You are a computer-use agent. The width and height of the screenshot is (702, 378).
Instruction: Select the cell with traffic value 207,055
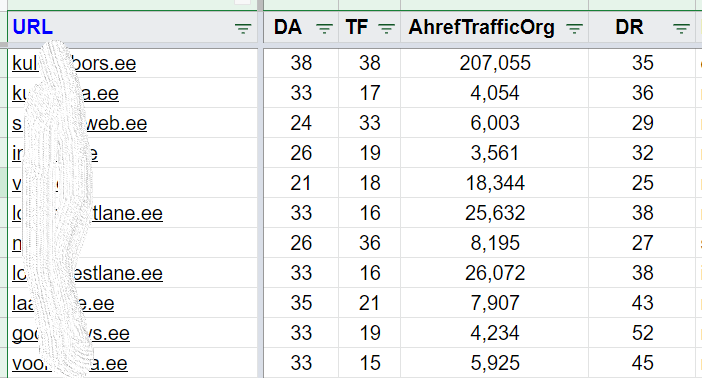click(494, 63)
